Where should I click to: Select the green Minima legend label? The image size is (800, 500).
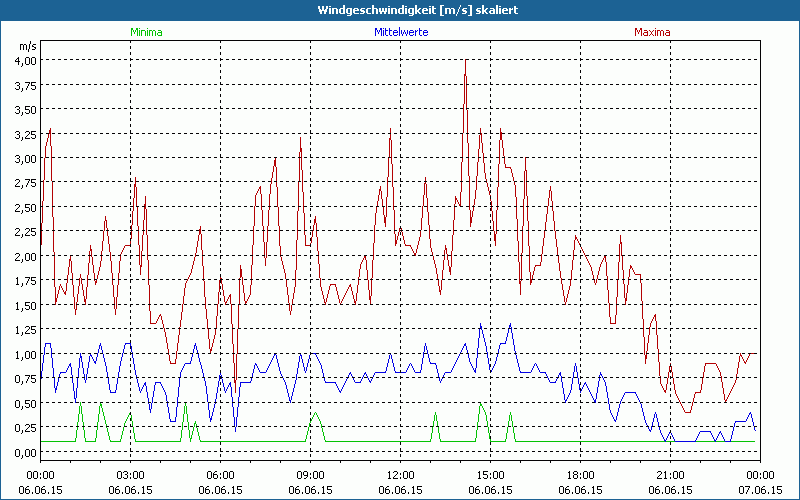[145, 32]
